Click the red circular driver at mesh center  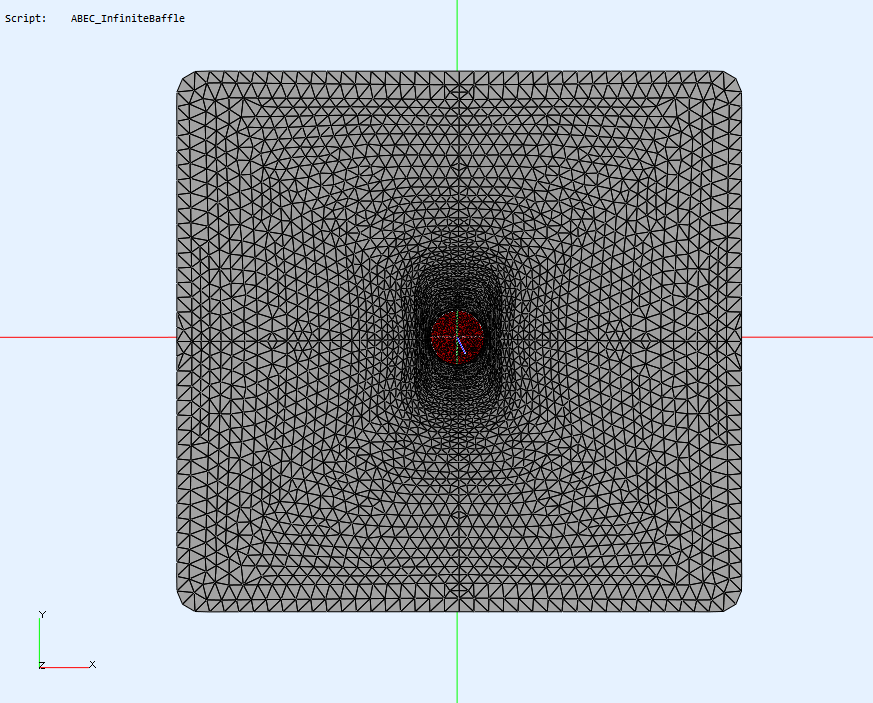point(457,337)
